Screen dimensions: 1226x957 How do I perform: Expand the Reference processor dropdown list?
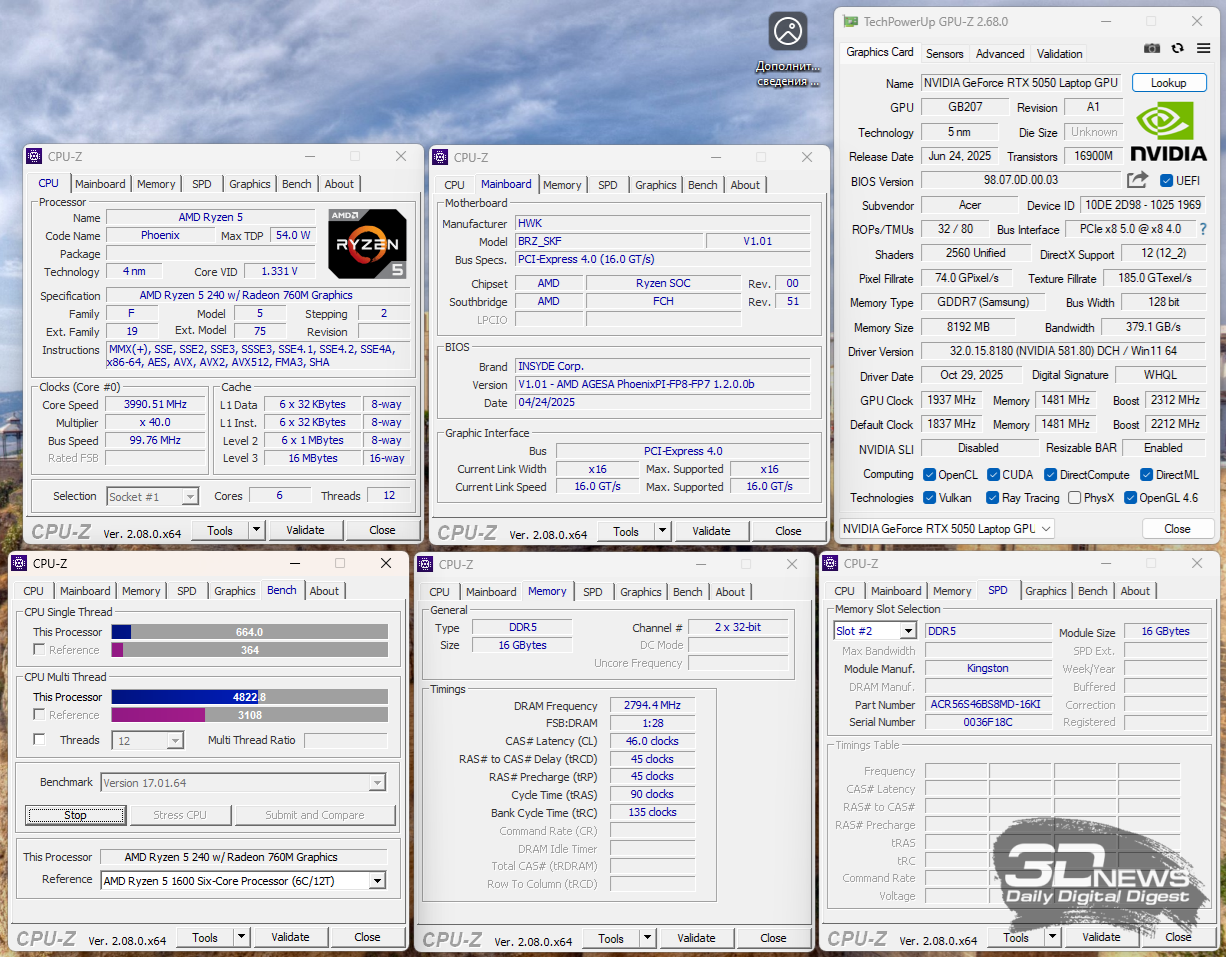pyautogui.click(x=377, y=880)
